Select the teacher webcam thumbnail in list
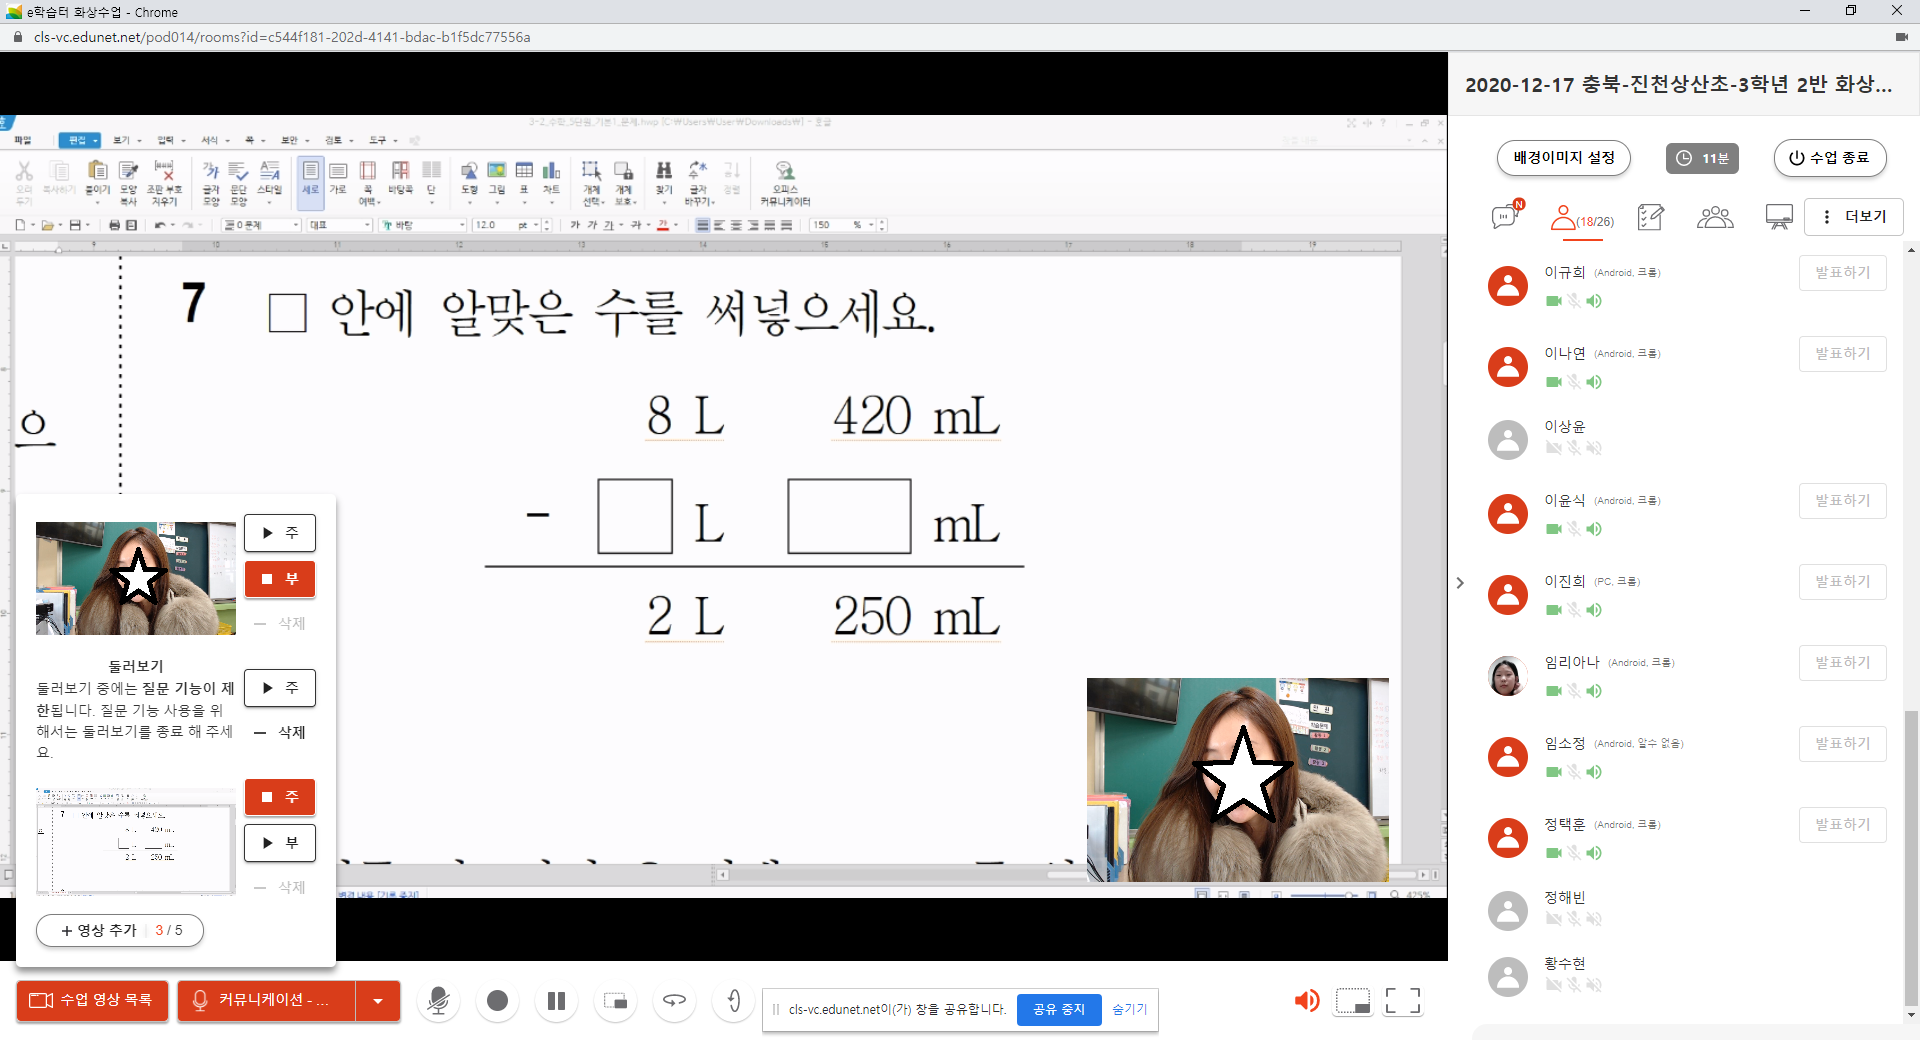The width and height of the screenshot is (1920, 1040). click(x=136, y=578)
